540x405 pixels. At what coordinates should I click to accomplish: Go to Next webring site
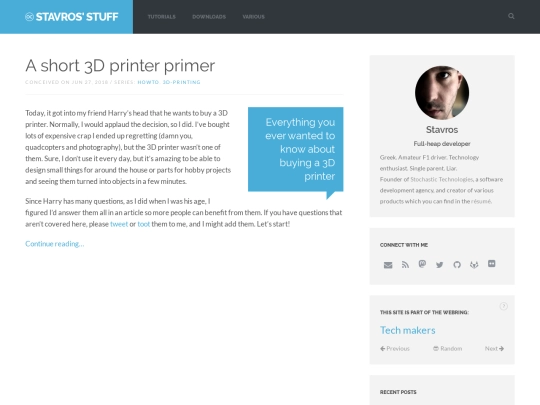click(x=495, y=349)
